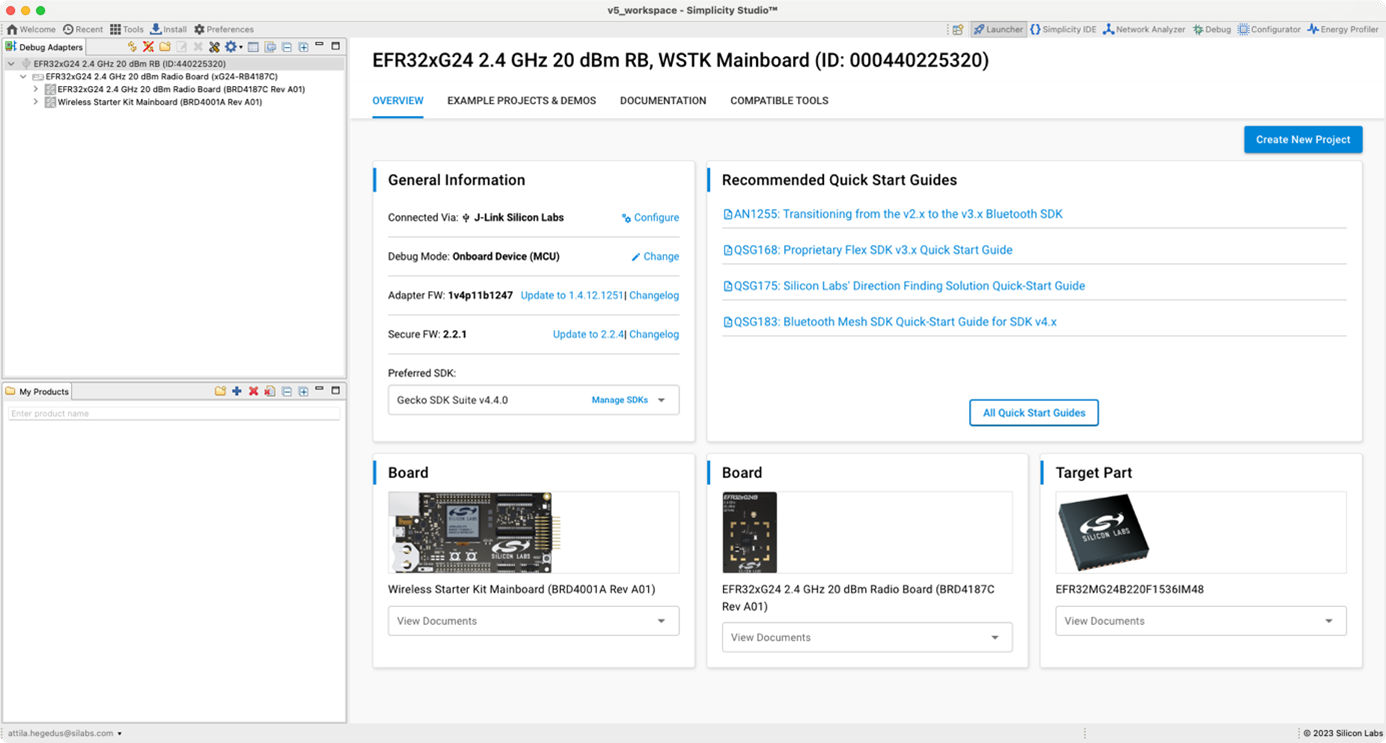Open the Configurator perspective
The image size is (1386, 743).
click(1269, 29)
